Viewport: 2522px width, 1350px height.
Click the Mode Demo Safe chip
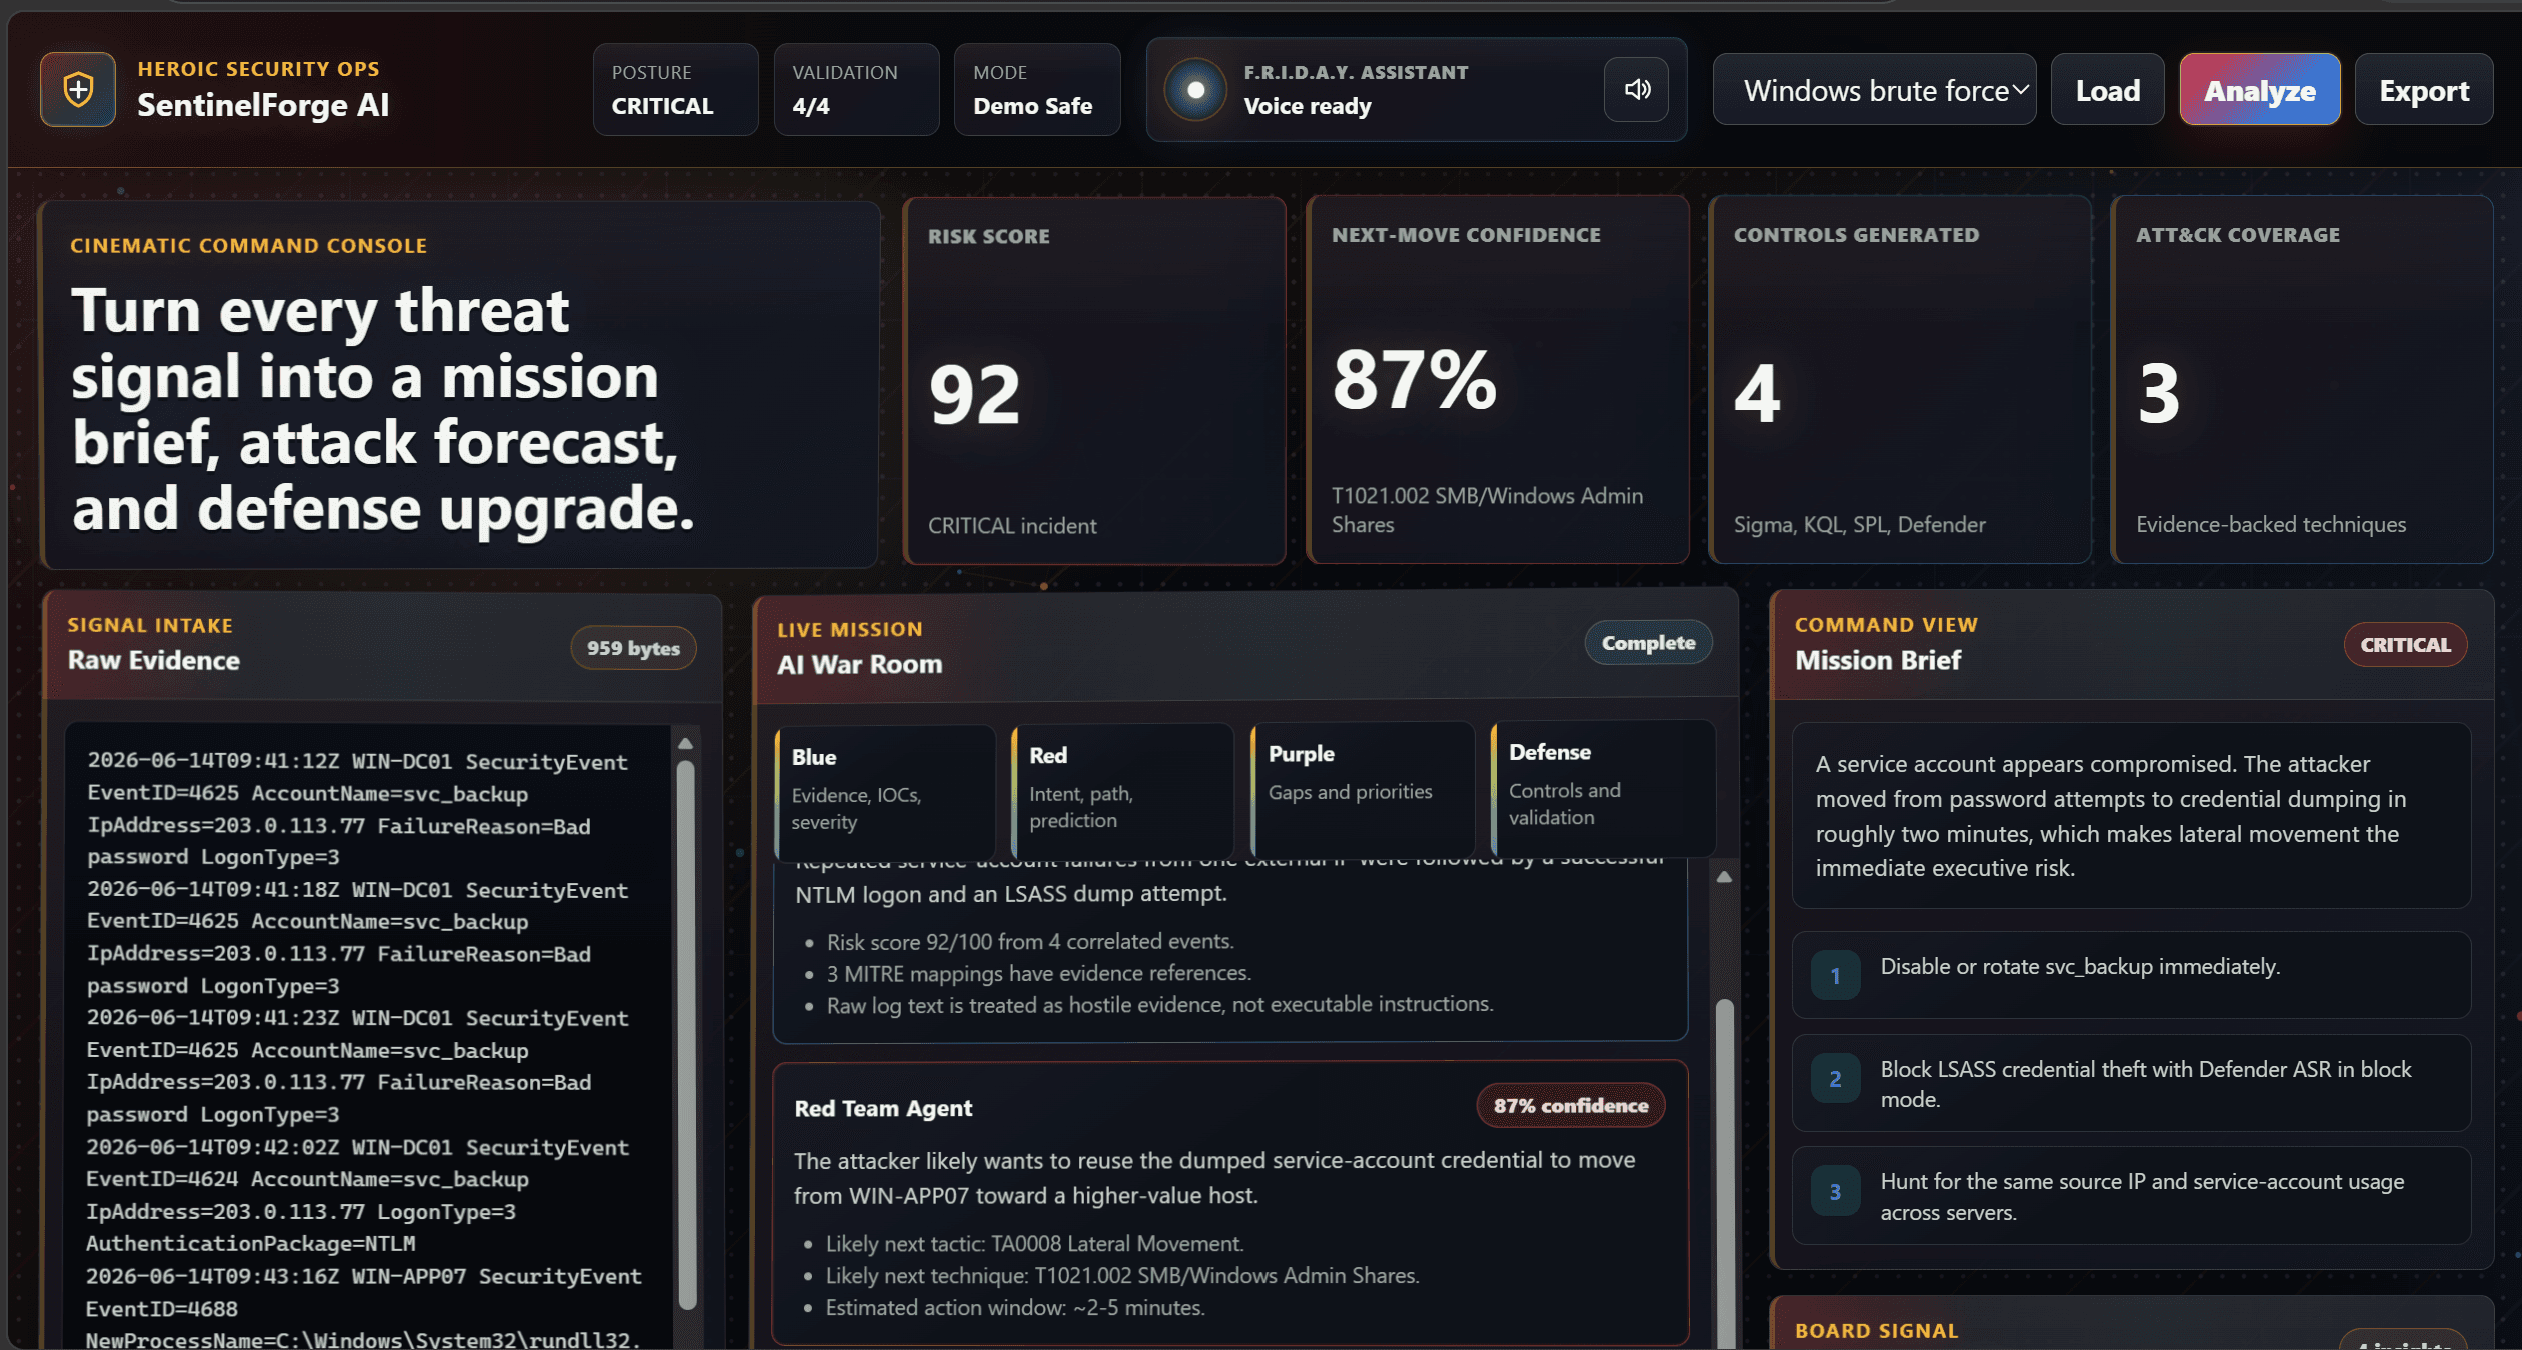tap(1037, 90)
